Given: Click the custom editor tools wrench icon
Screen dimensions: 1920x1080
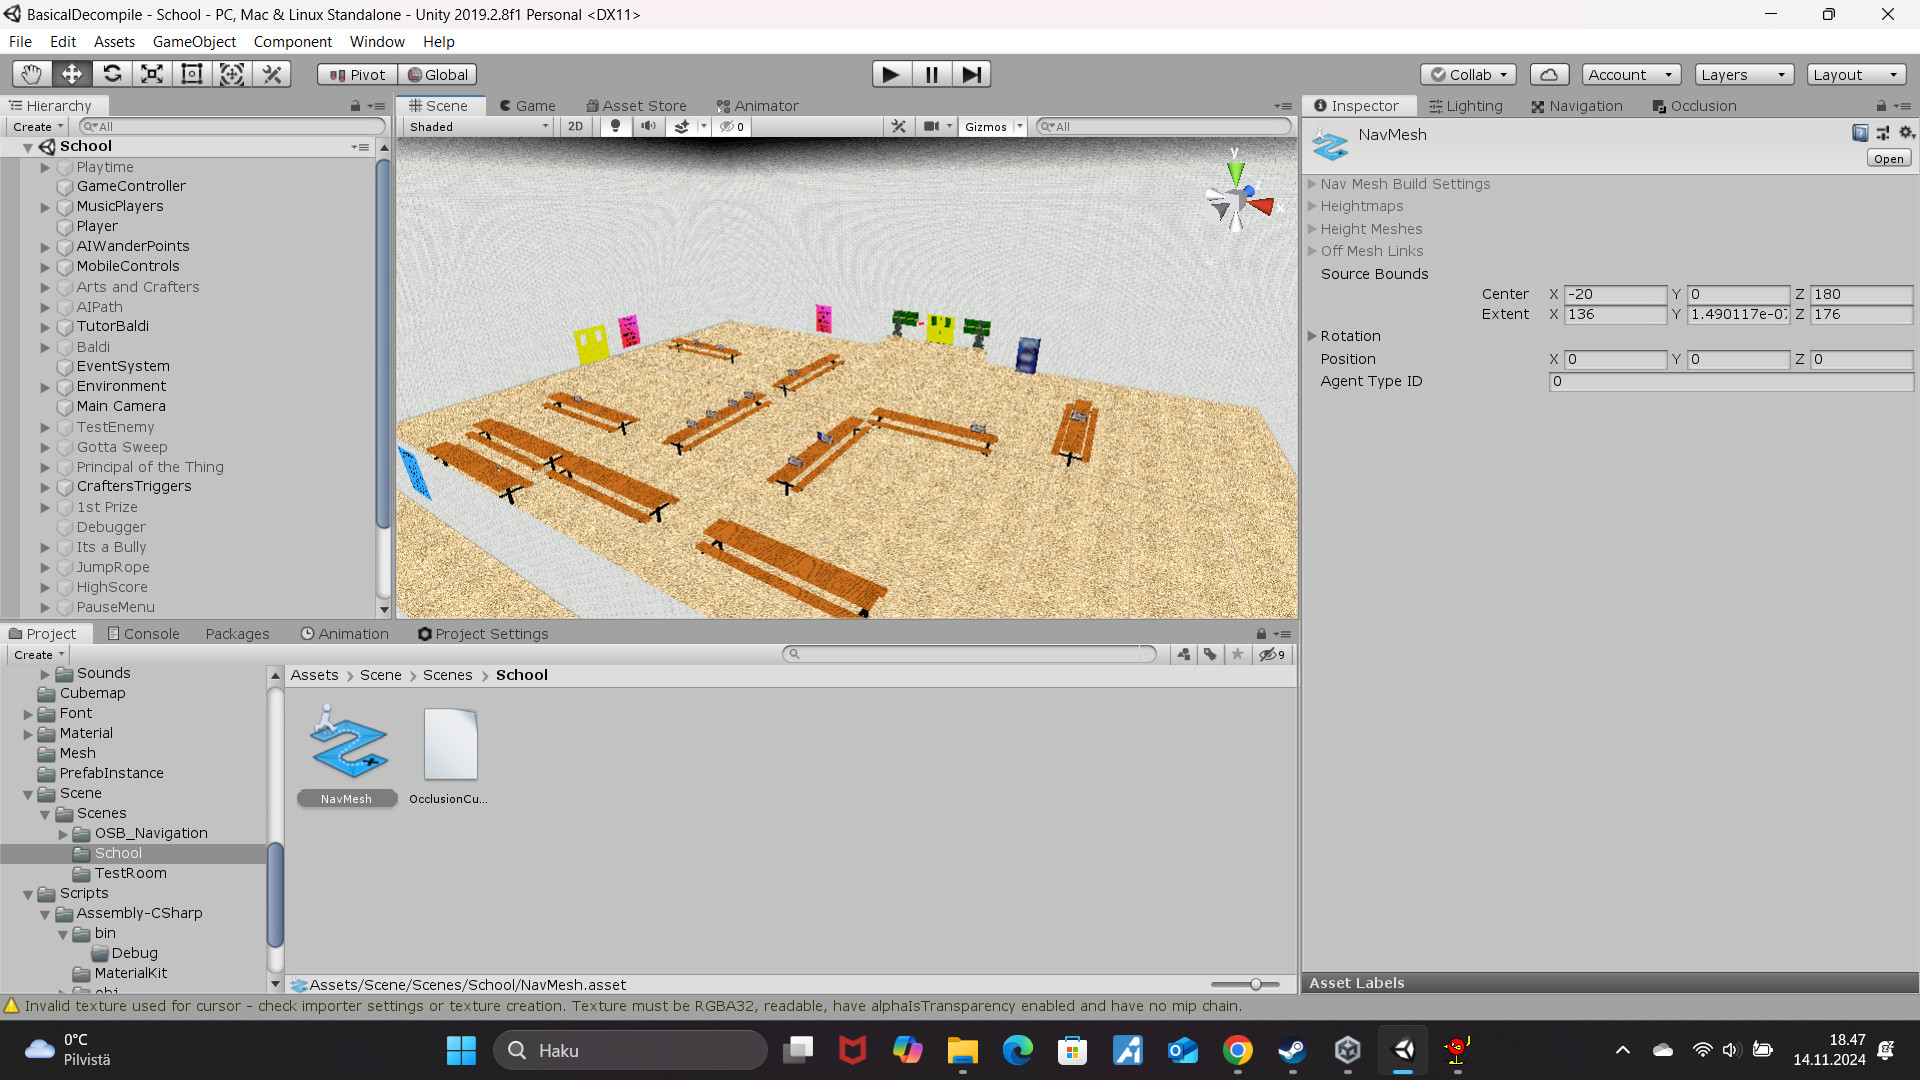Looking at the screenshot, I should click(898, 126).
